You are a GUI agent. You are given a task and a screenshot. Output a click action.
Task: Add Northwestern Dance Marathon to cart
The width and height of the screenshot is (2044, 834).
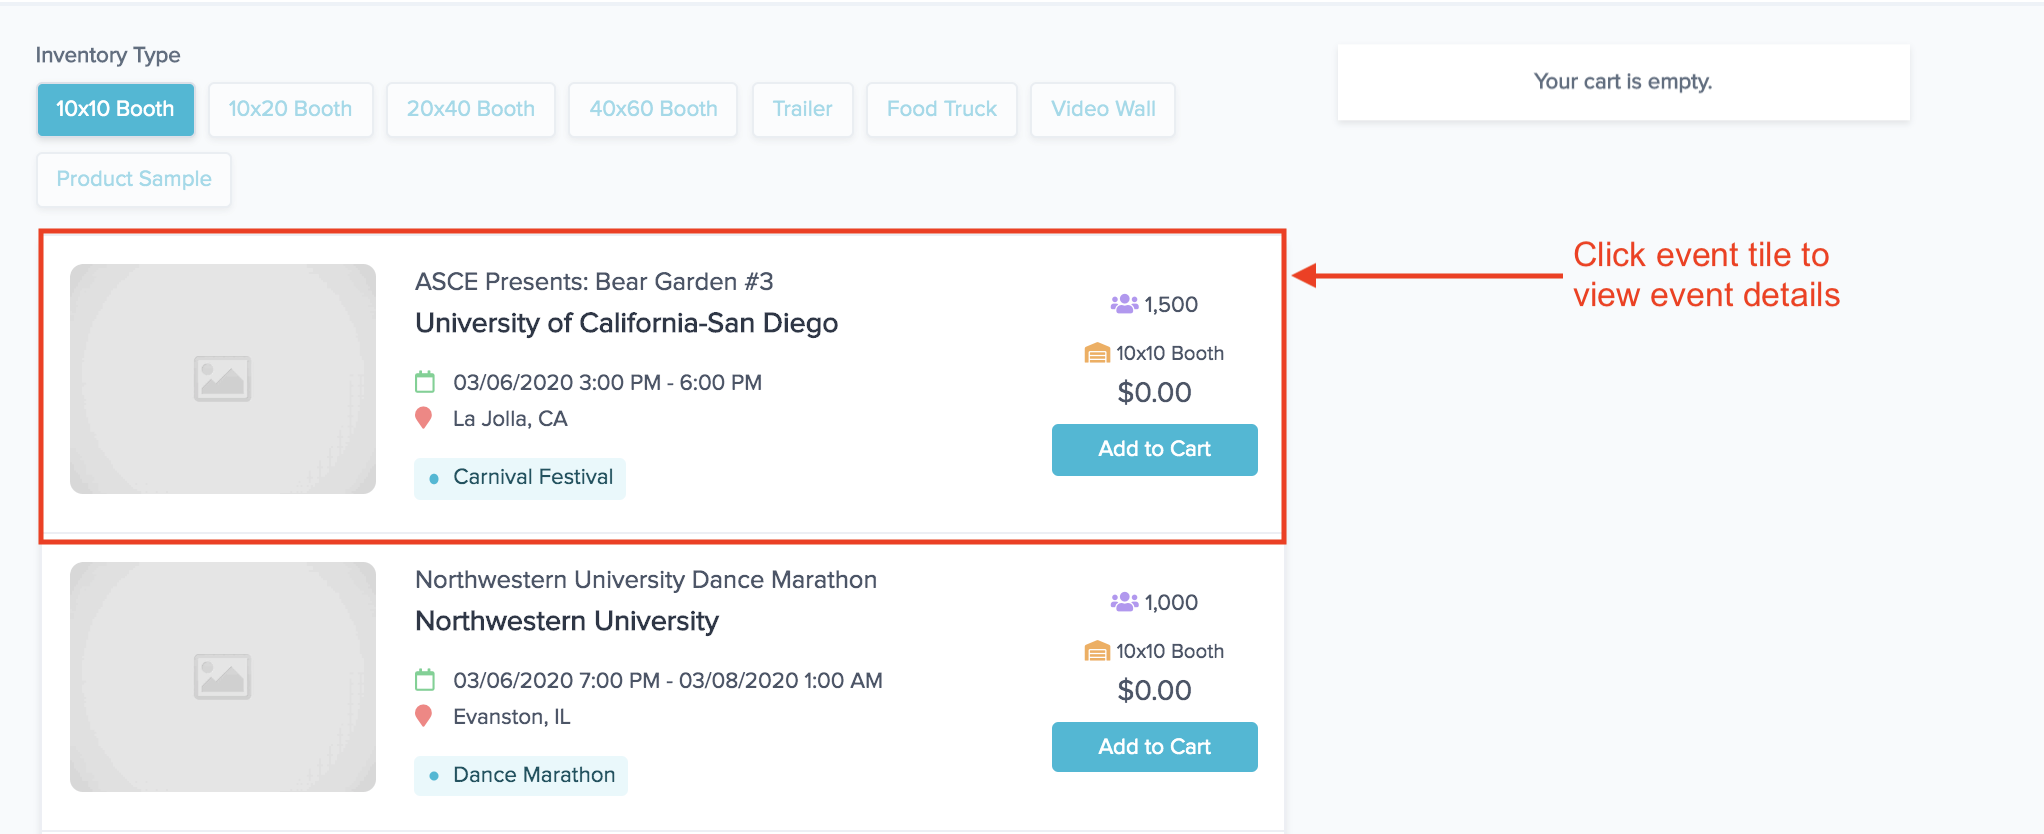(1154, 747)
